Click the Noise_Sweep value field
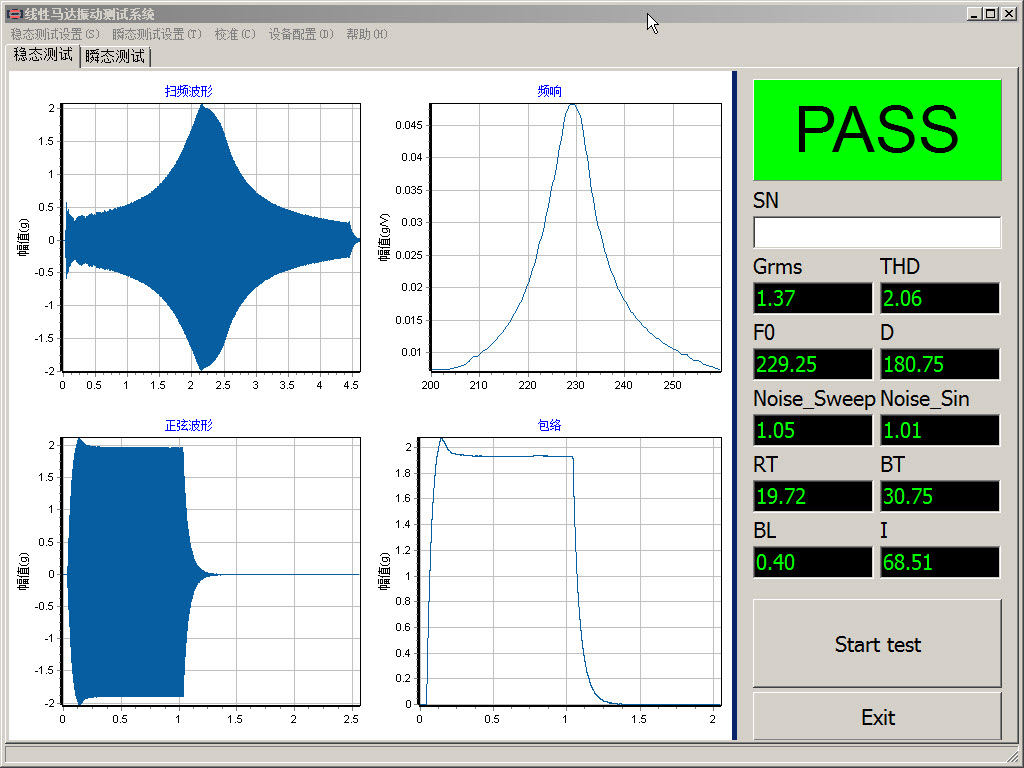 click(813, 430)
